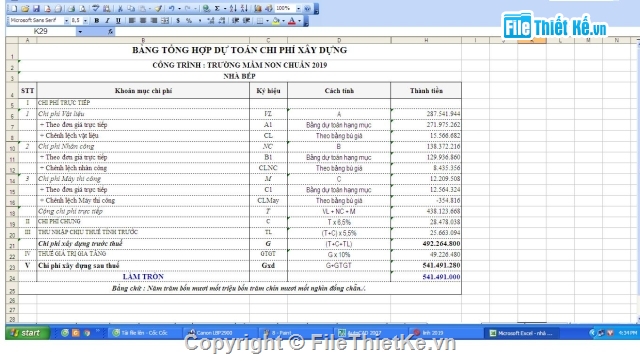Select the 'Thành tiền' header cell

426,90
